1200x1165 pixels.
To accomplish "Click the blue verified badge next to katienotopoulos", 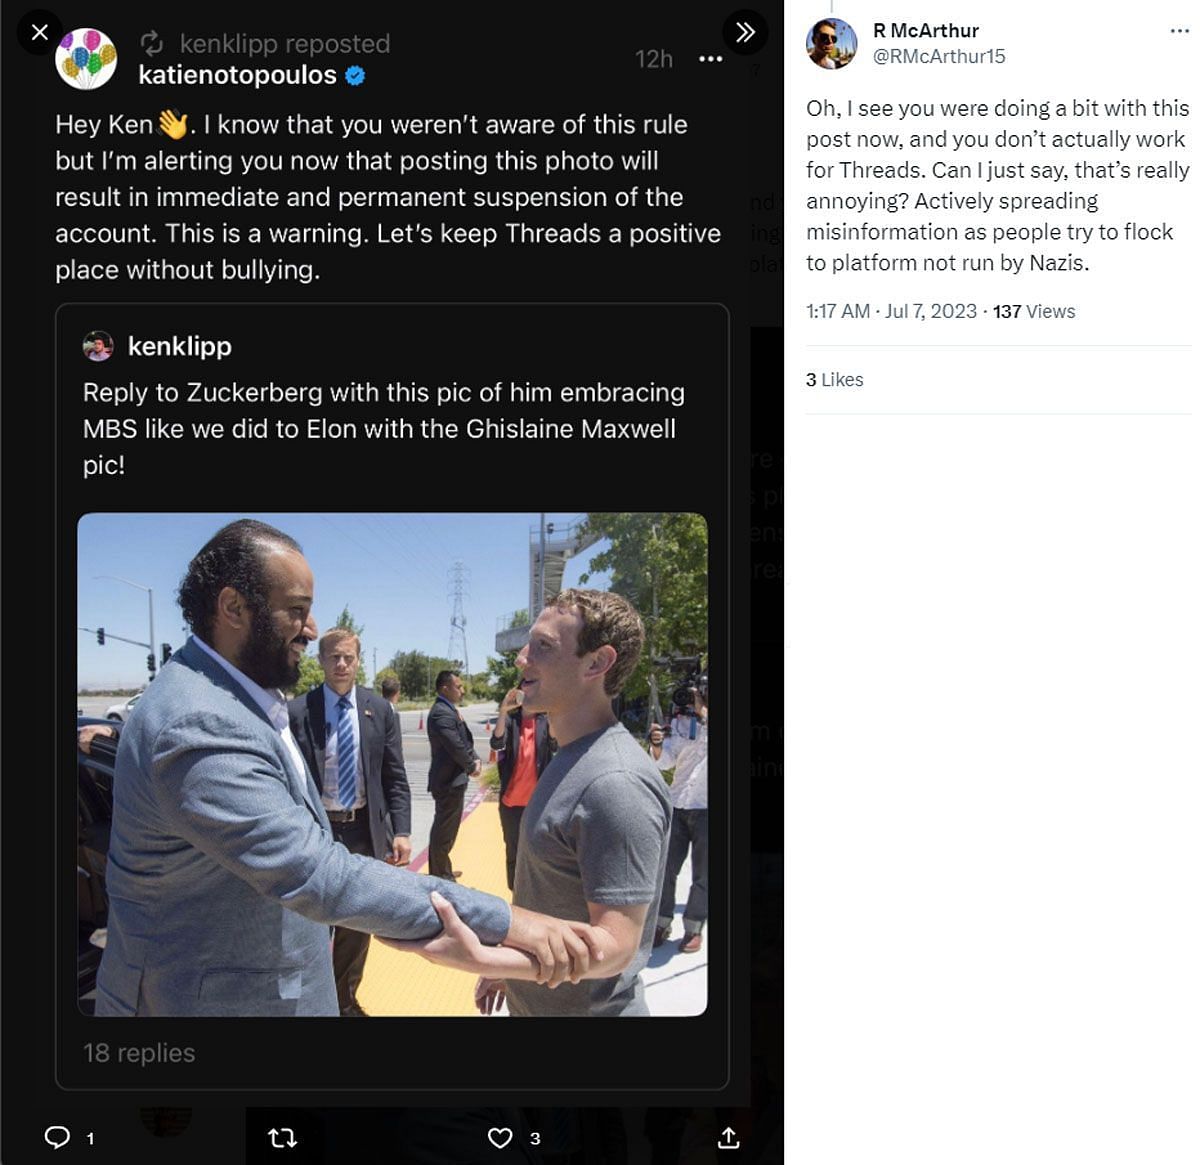I will pyautogui.click(x=355, y=75).
